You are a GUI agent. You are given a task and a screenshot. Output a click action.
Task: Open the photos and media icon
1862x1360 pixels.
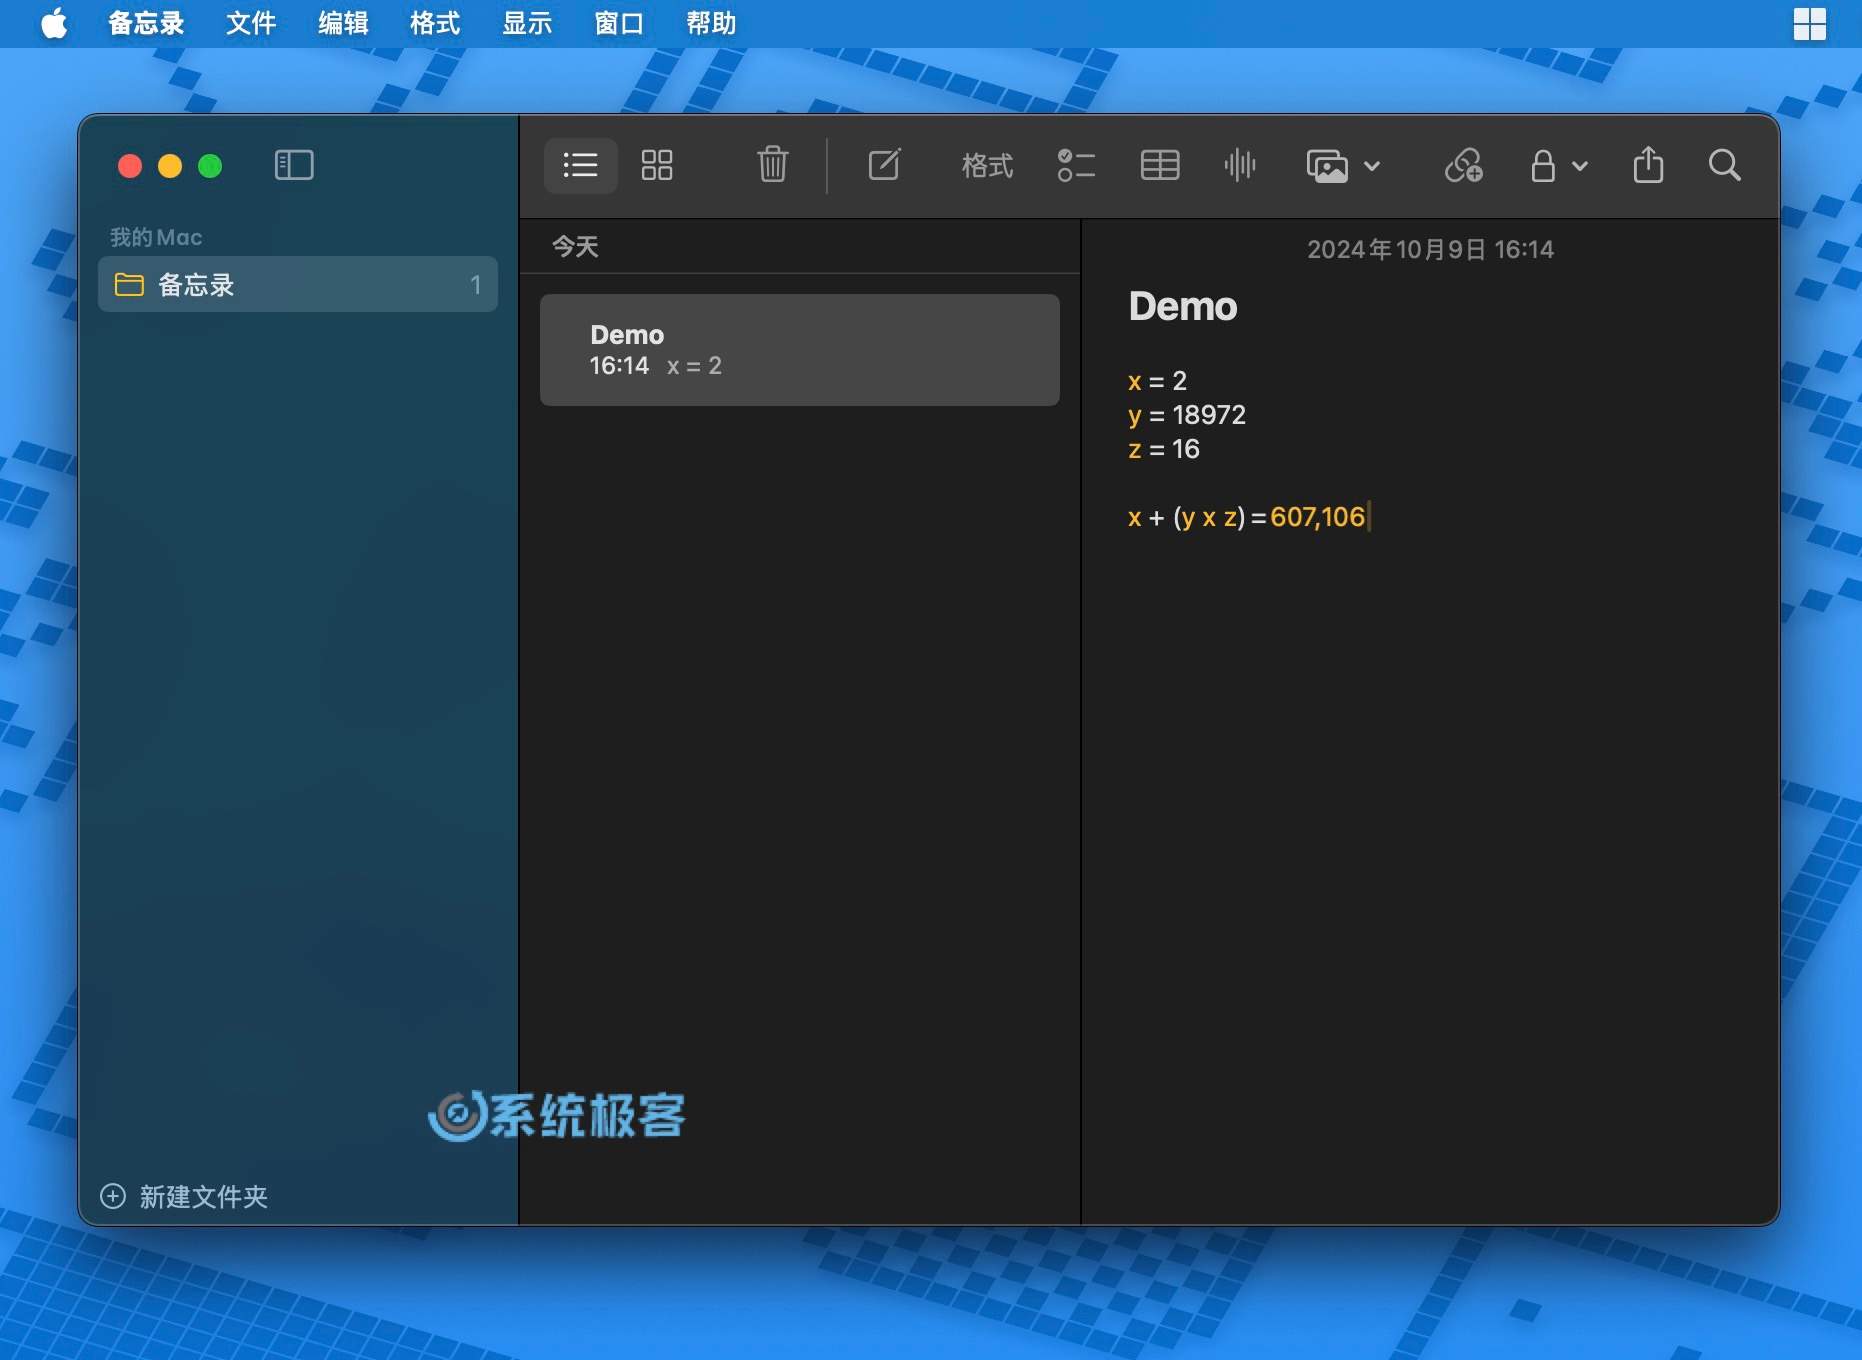(x=1327, y=166)
